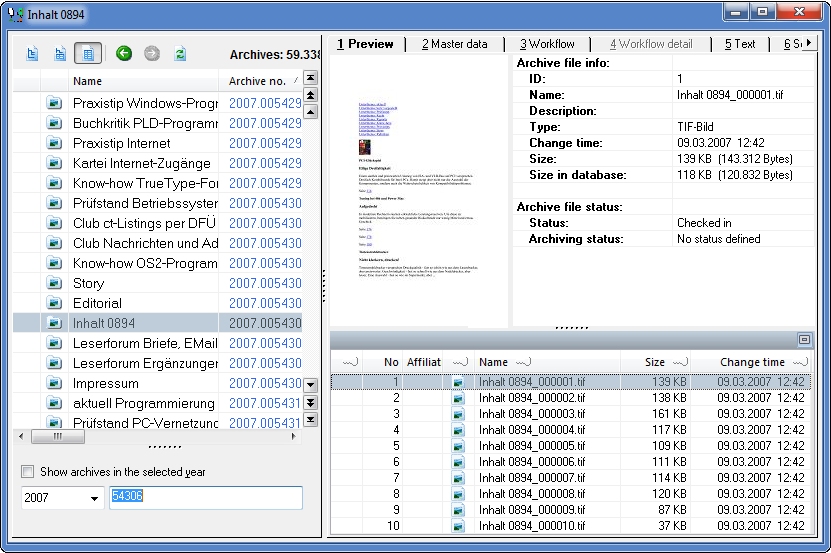Switch to the Master data tab
Screen dimensions: 831x553
click(x=454, y=44)
